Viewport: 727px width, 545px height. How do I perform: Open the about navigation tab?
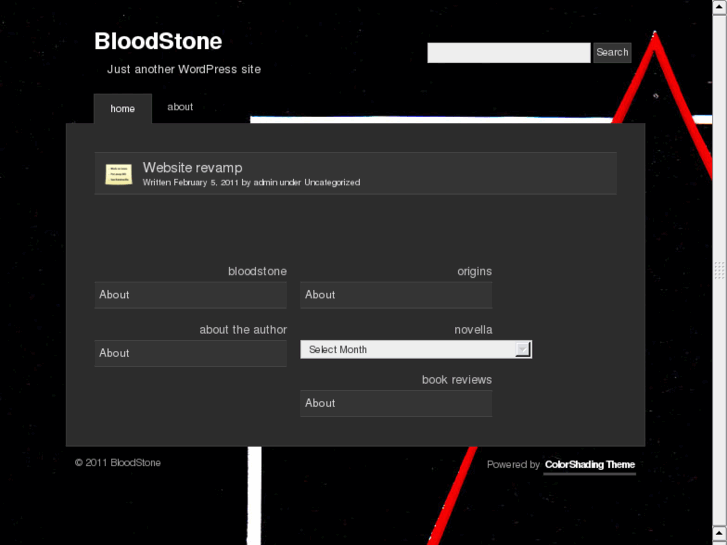click(x=180, y=107)
